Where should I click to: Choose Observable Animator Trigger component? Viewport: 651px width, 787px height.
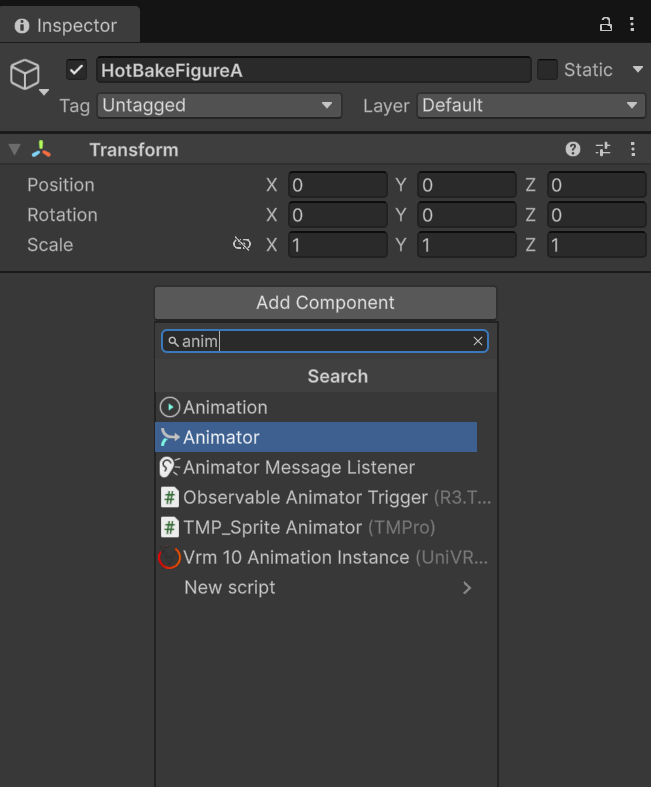324,497
